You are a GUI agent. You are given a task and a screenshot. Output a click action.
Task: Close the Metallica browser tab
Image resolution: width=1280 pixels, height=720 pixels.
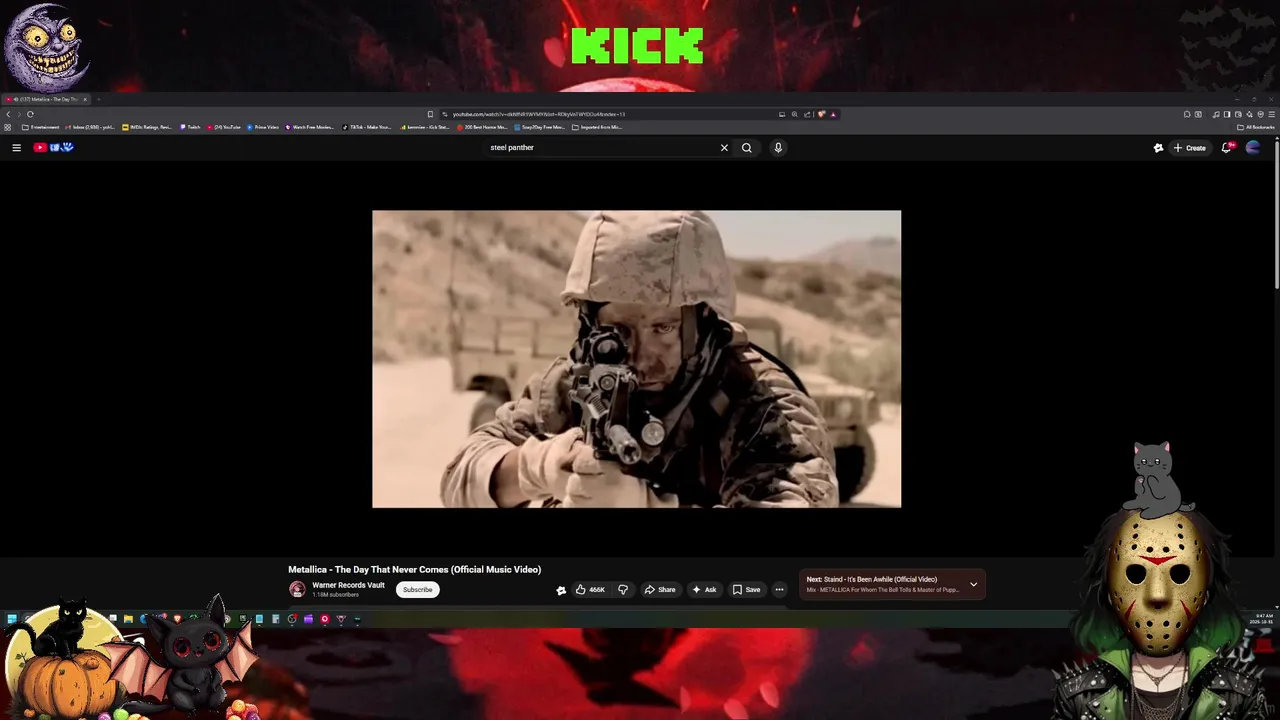click(85, 99)
